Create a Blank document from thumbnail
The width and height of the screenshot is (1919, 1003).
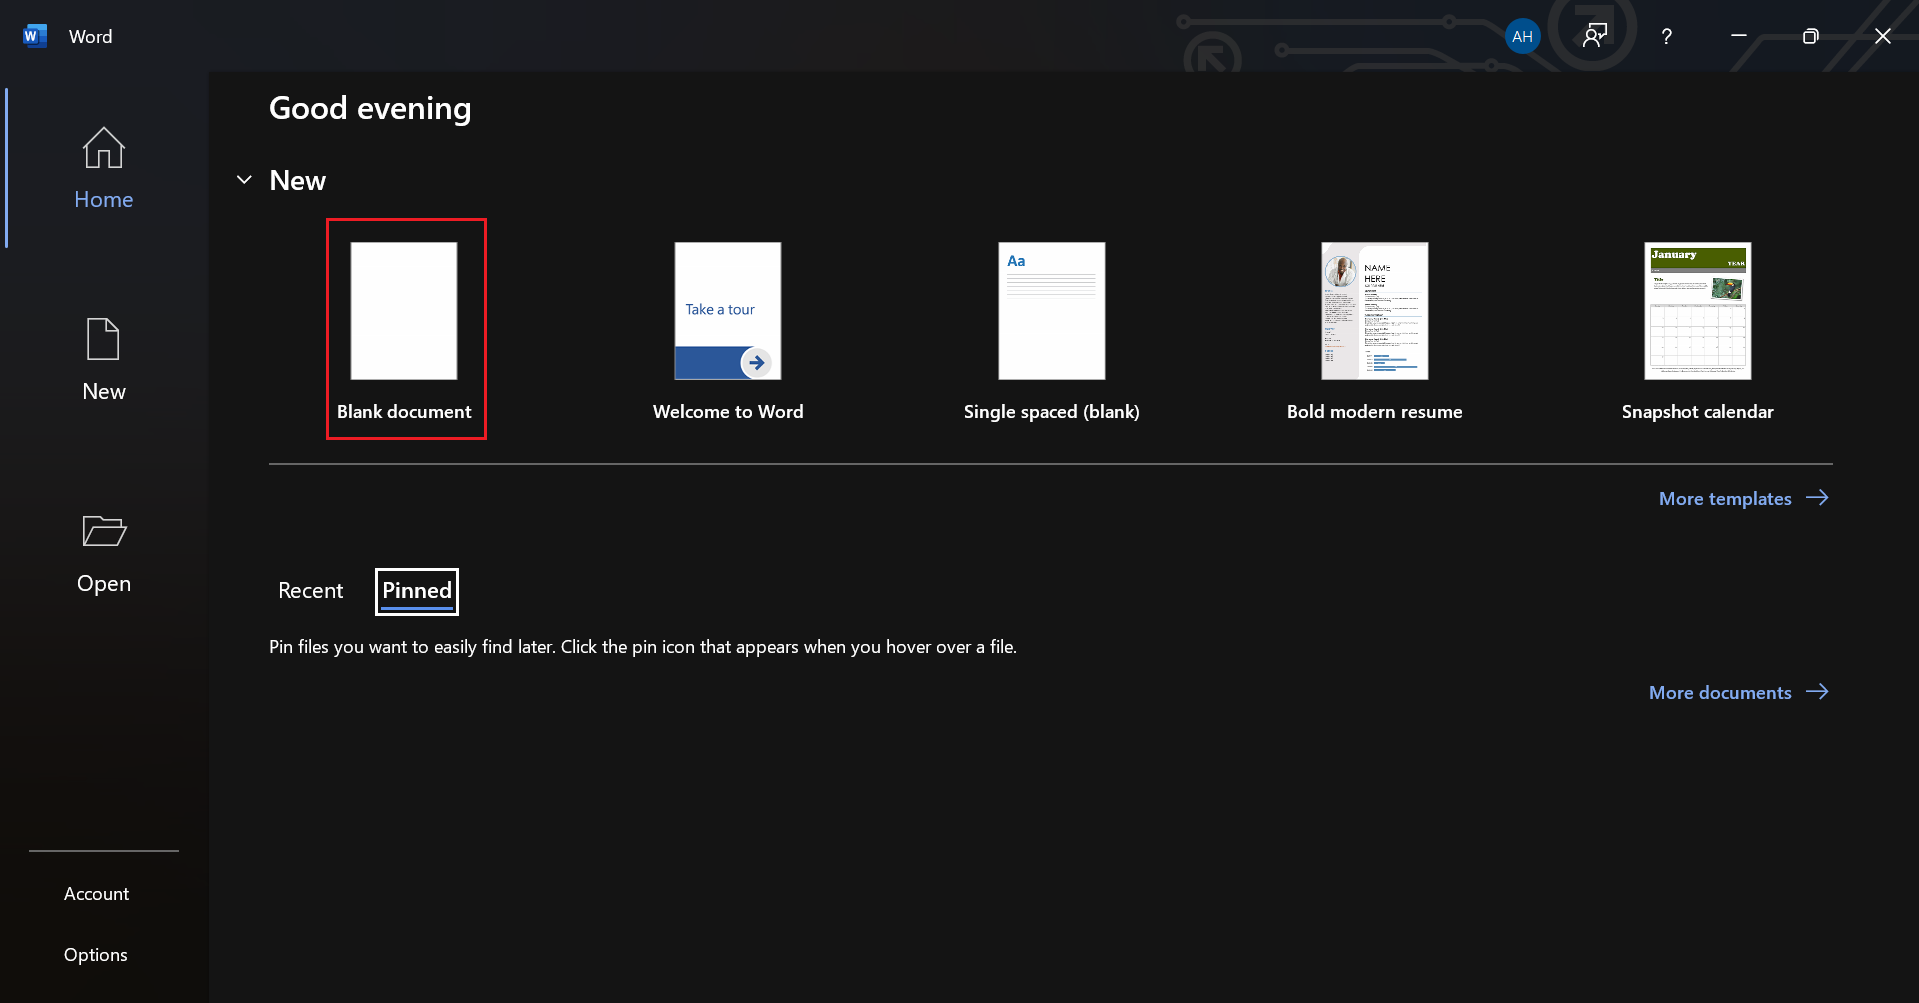click(404, 311)
